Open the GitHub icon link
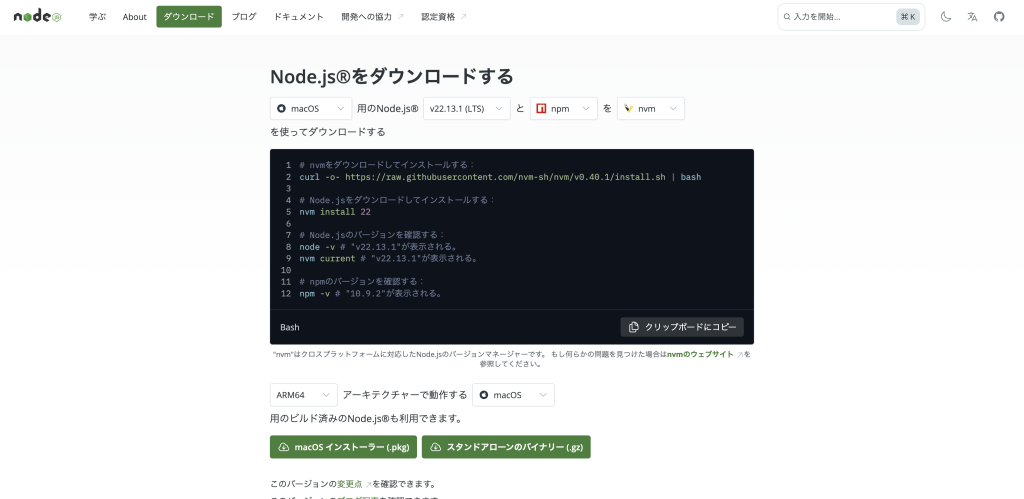This screenshot has width=1024, height=499. pos(998,17)
